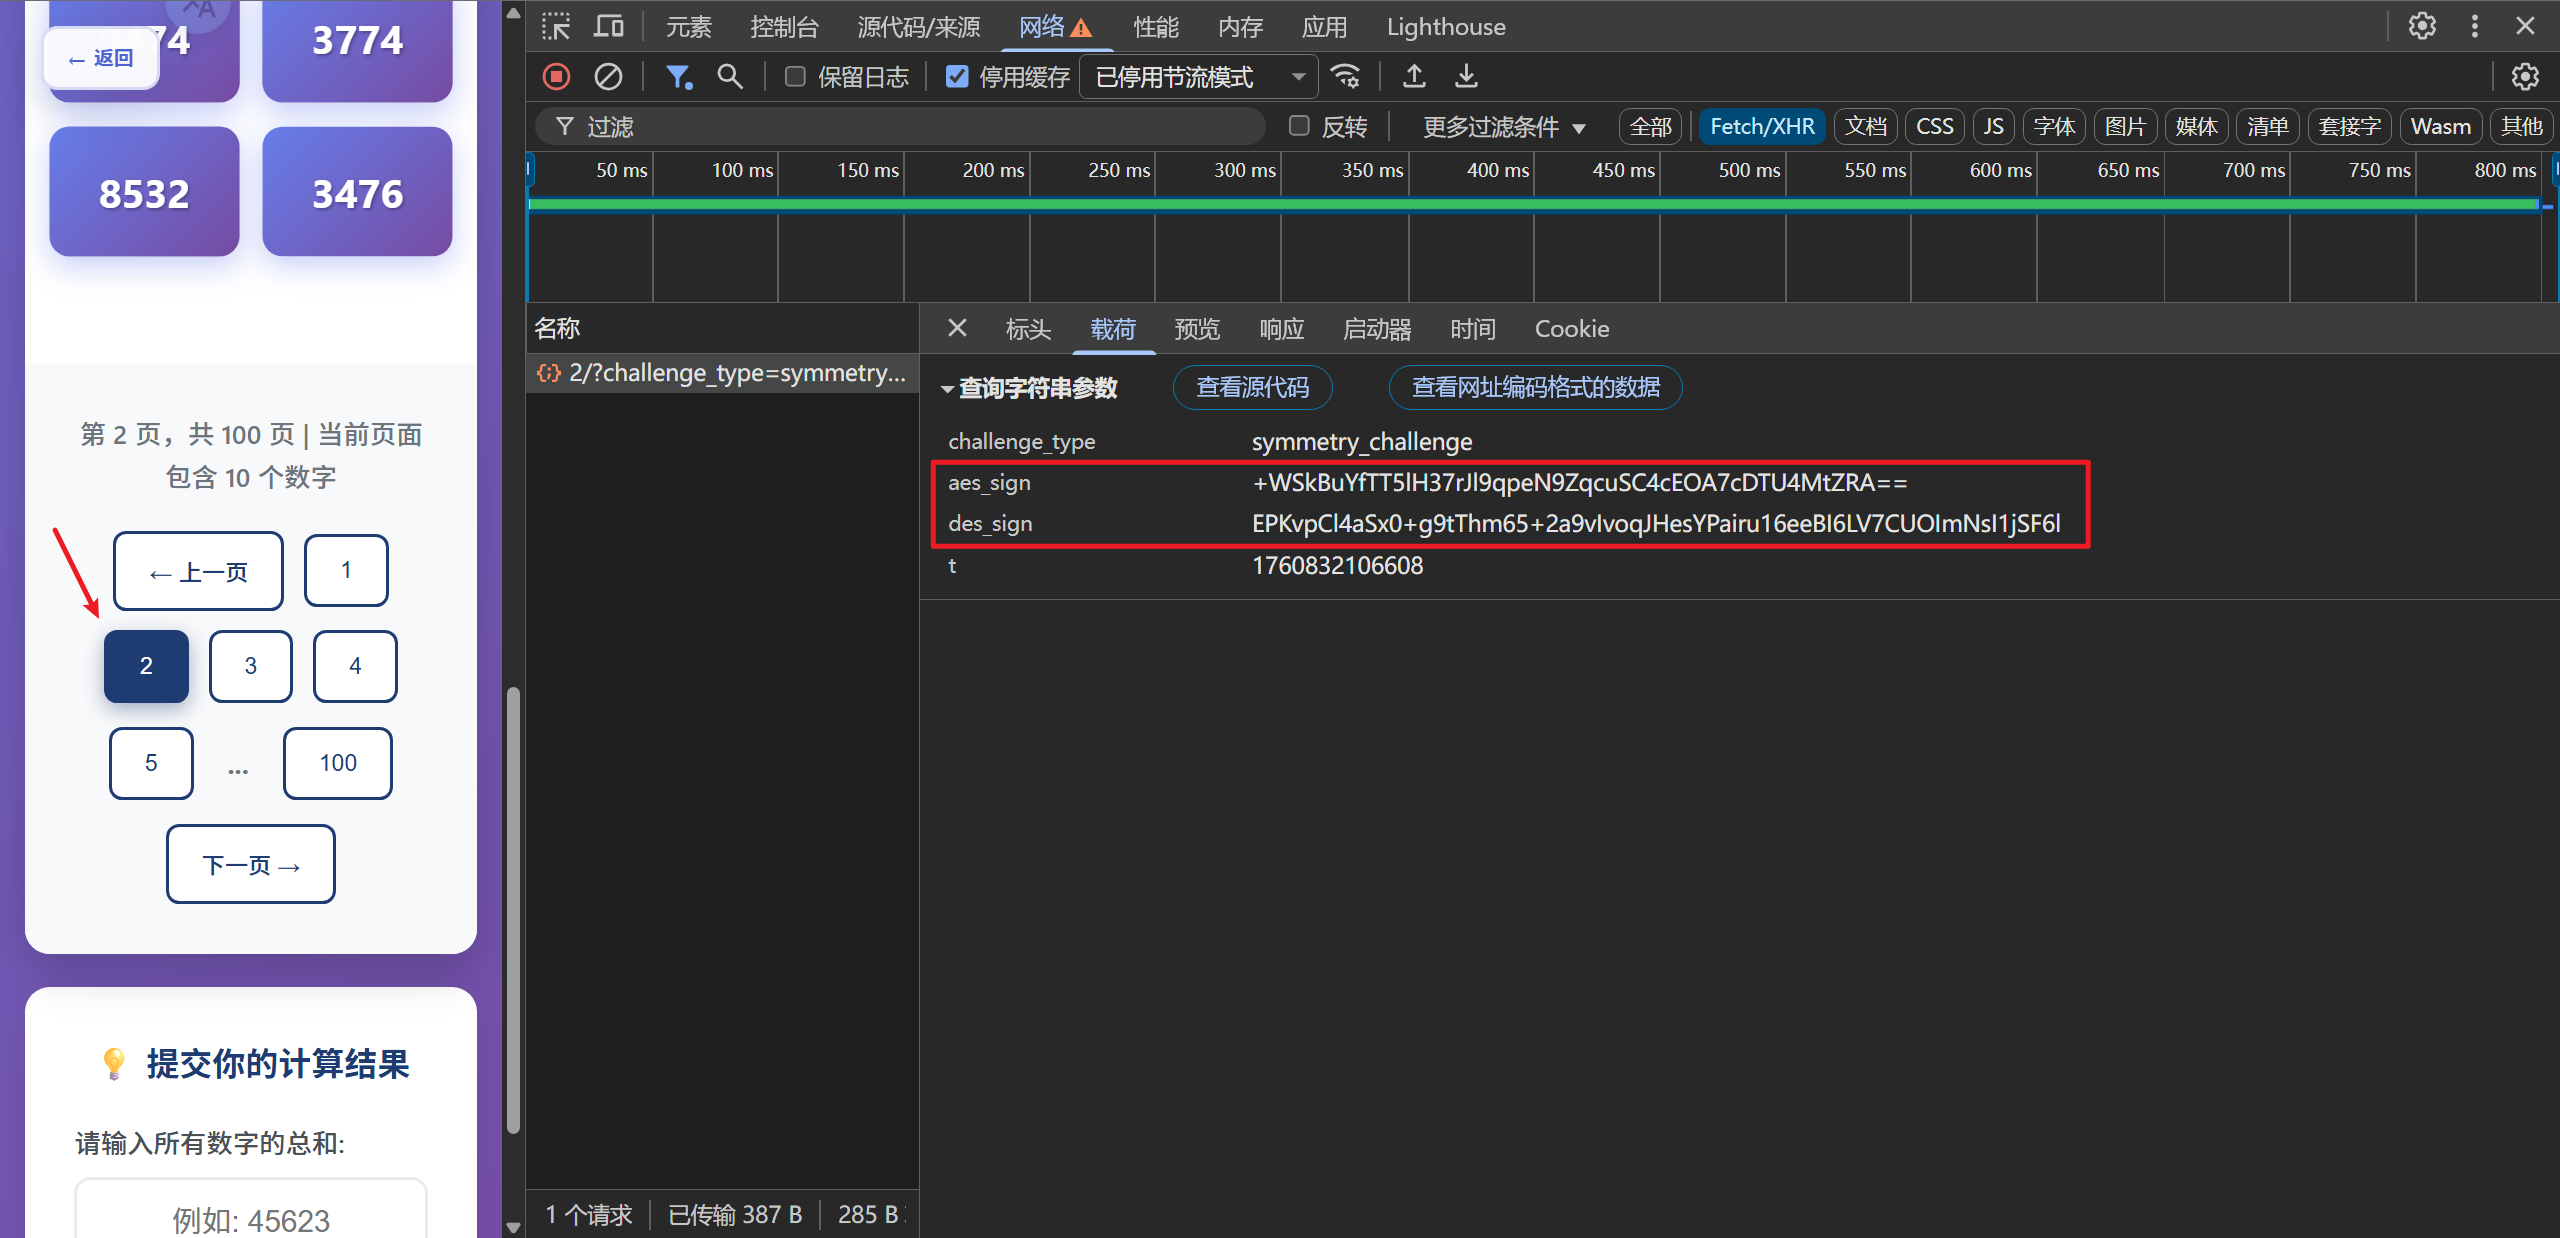Check the 反转 filter checkbox
2560x1238 pixels.
pyautogui.click(x=1299, y=126)
